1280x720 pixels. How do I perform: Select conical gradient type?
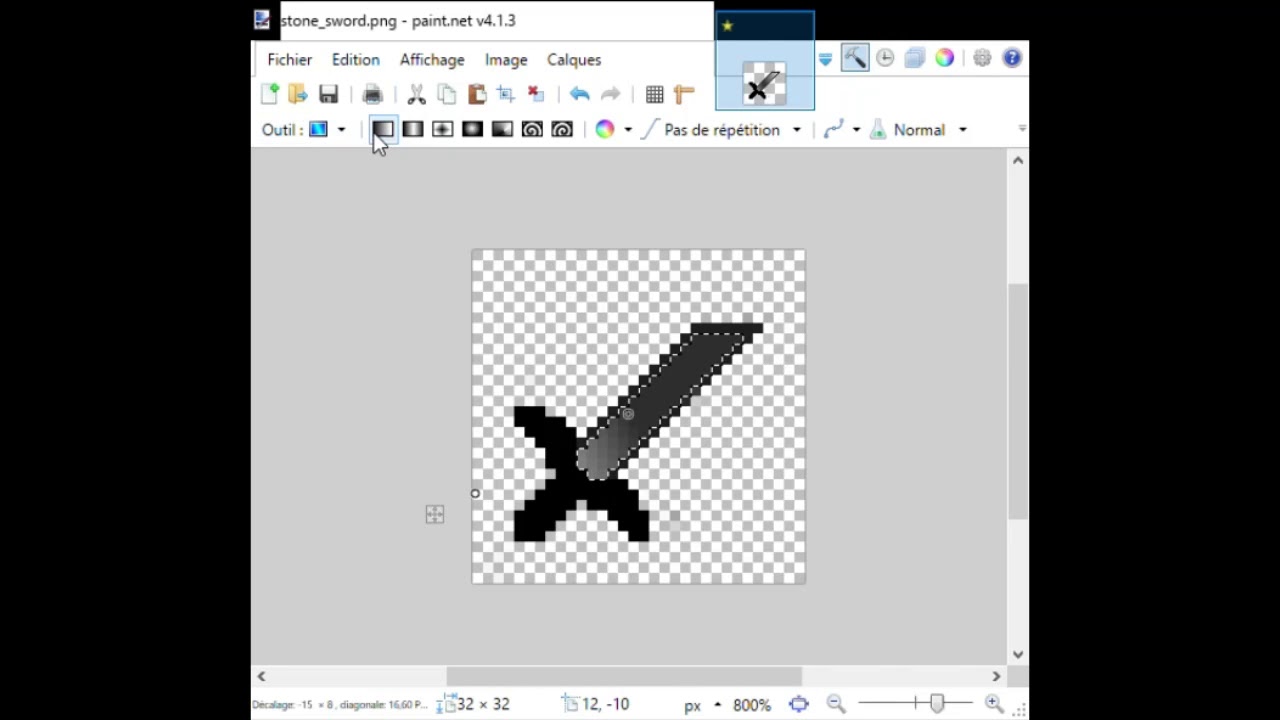[x=502, y=129]
